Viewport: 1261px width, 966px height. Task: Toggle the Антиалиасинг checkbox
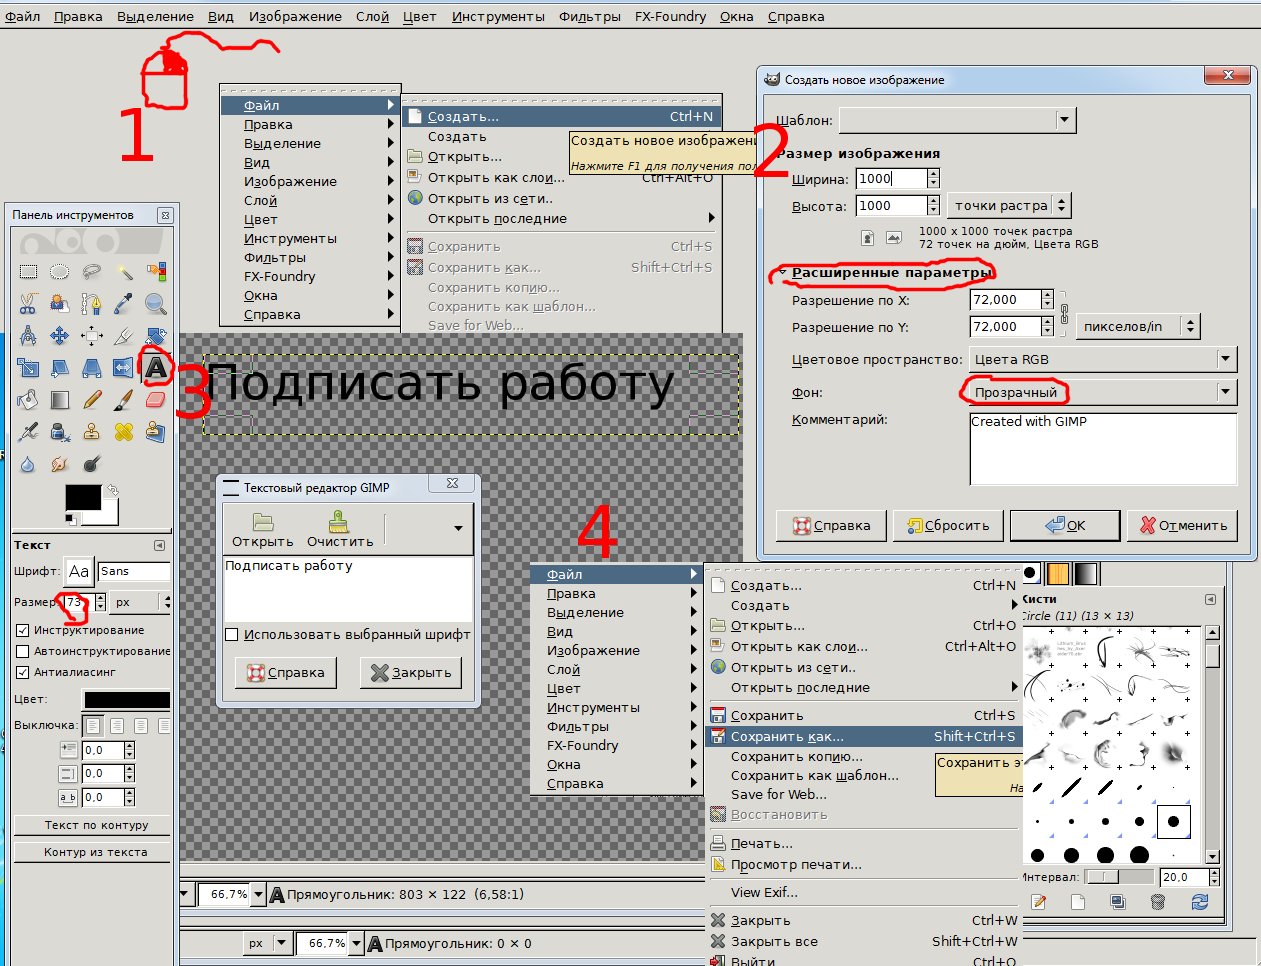coord(22,672)
